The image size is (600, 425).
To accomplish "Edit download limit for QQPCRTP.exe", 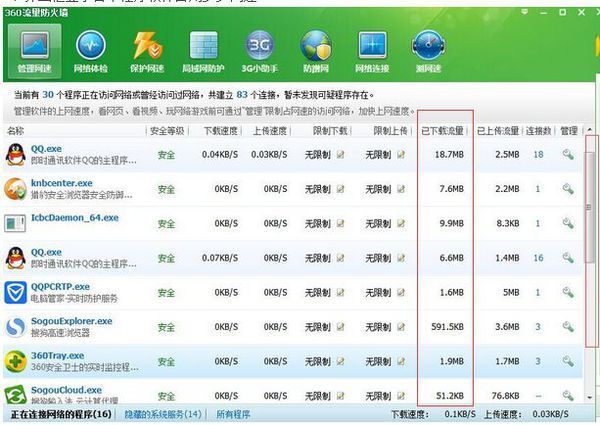I will coord(340,292).
